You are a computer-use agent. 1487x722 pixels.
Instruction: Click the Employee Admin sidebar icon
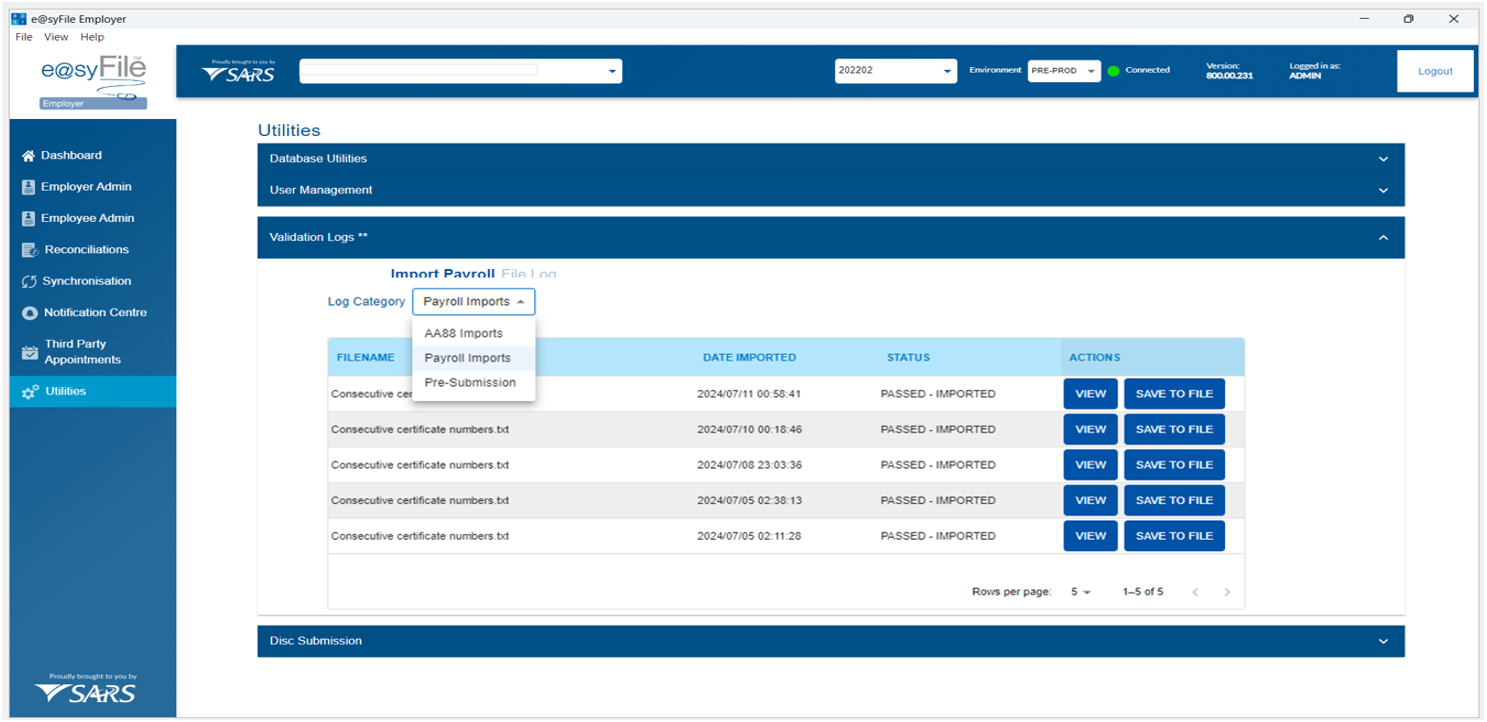(x=28, y=219)
